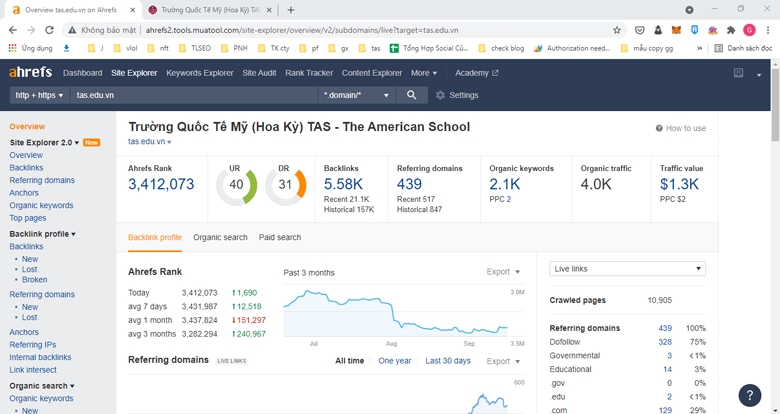Open Tổng Hợp Social sheets bookmark
The height and width of the screenshot is (414, 780).
429,48
